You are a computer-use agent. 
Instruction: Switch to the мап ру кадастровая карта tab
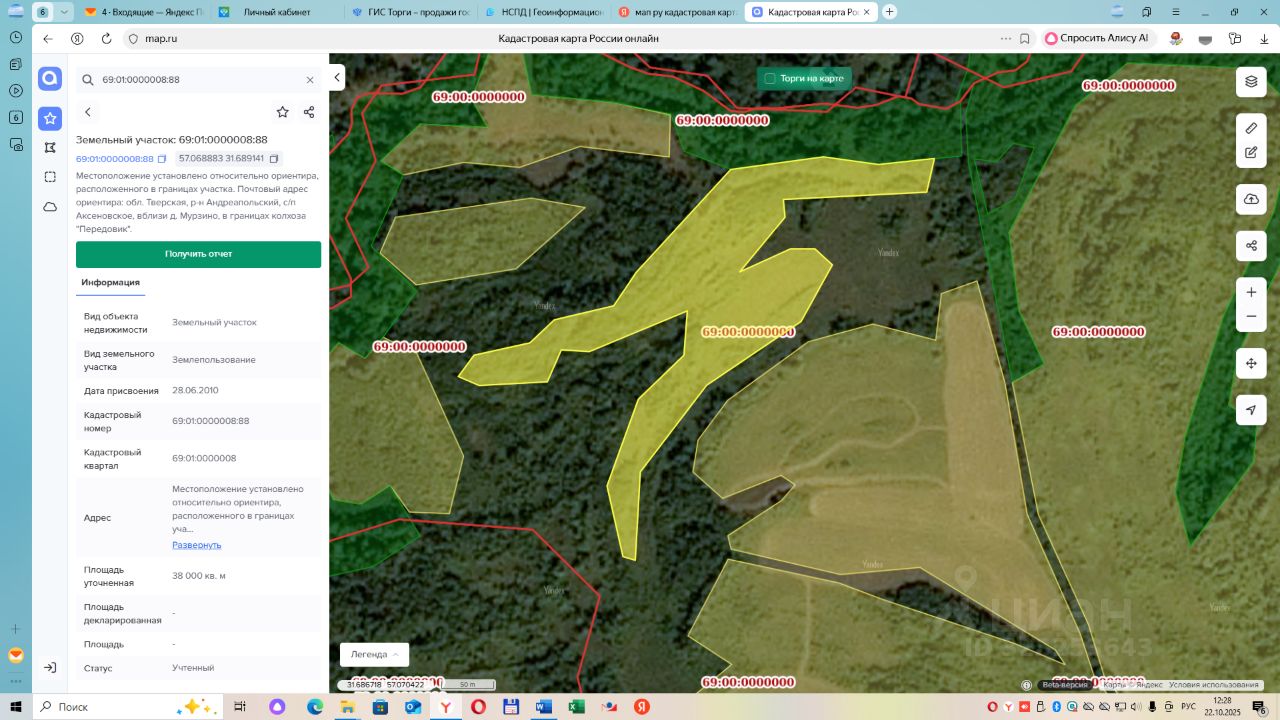coord(678,12)
